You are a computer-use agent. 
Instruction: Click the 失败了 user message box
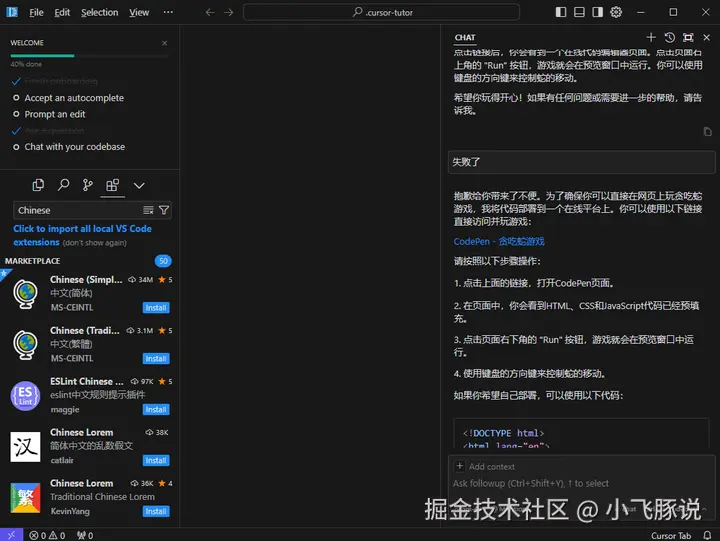tap(581, 162)
